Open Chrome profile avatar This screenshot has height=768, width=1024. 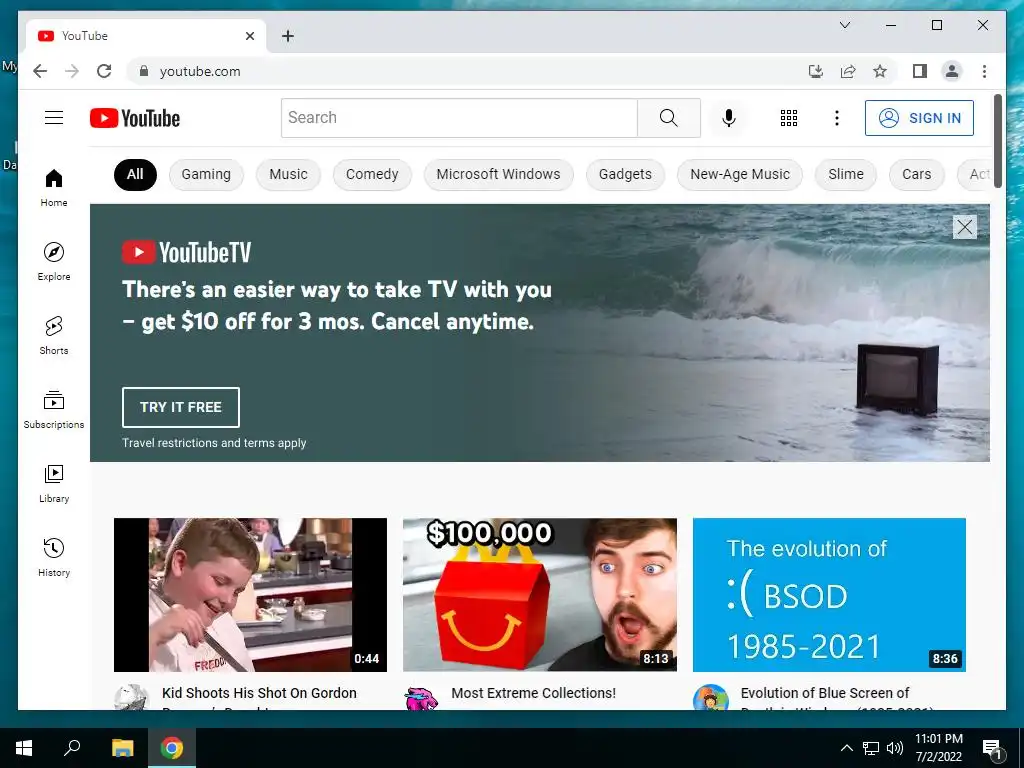pos(952,71)
